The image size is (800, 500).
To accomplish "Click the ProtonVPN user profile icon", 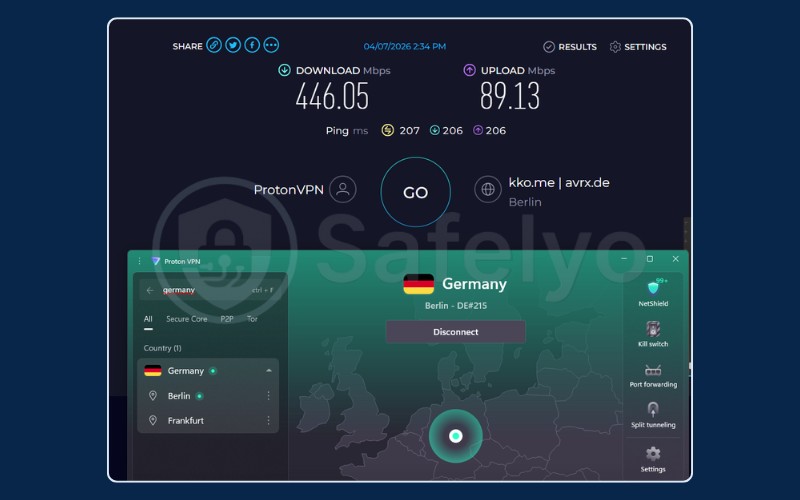I will click(343, 189).
